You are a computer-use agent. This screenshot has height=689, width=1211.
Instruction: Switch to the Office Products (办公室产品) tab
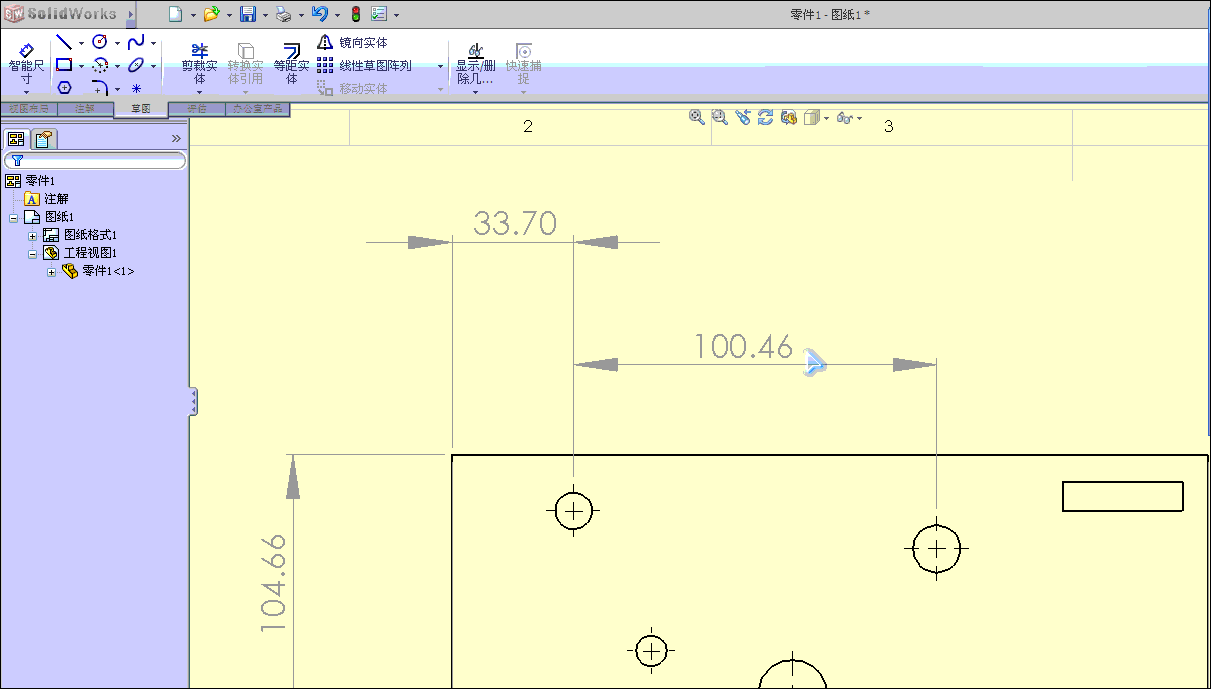257,108
